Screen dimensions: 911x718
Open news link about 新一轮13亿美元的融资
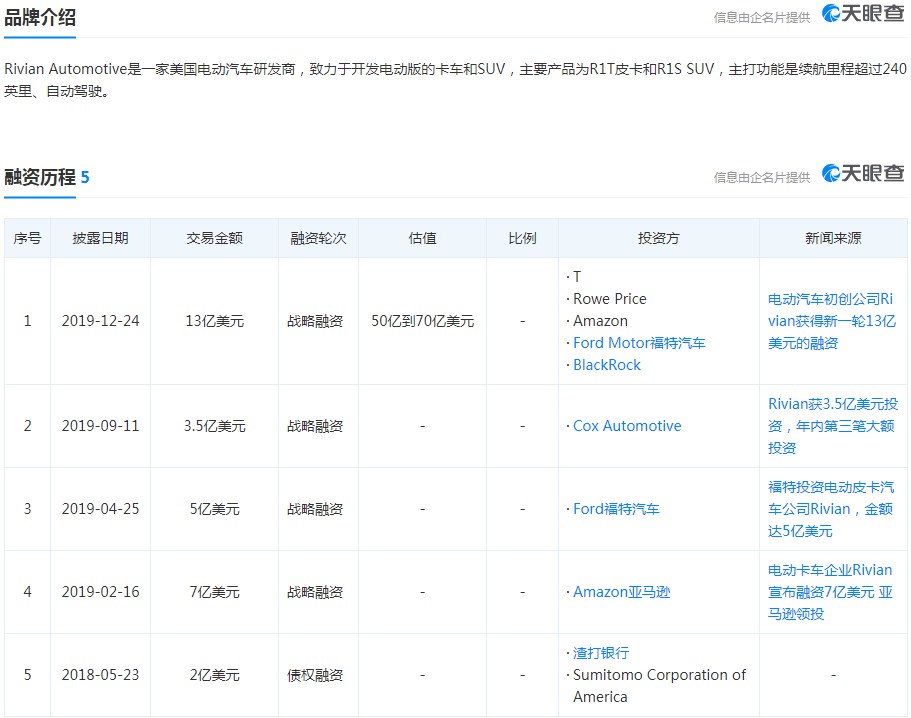pos(832,321)
